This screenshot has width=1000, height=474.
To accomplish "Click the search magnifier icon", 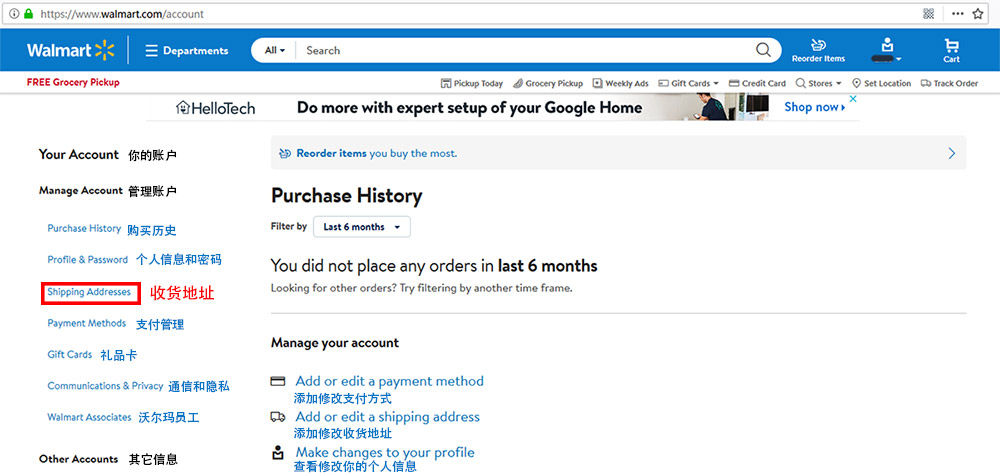I will (x=763, y=50).
